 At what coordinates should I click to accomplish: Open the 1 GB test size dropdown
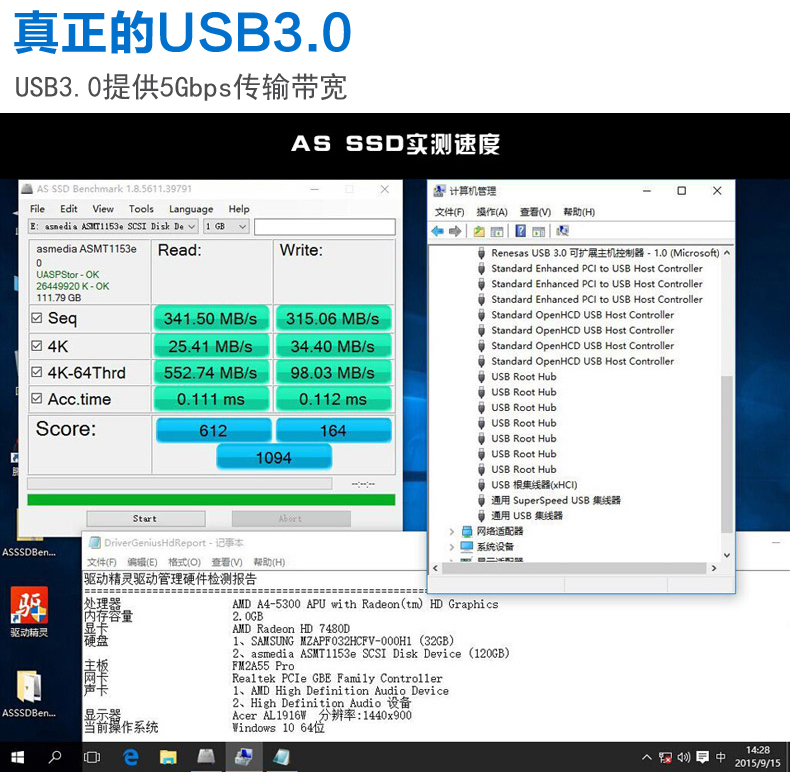[x=226, y=227]
